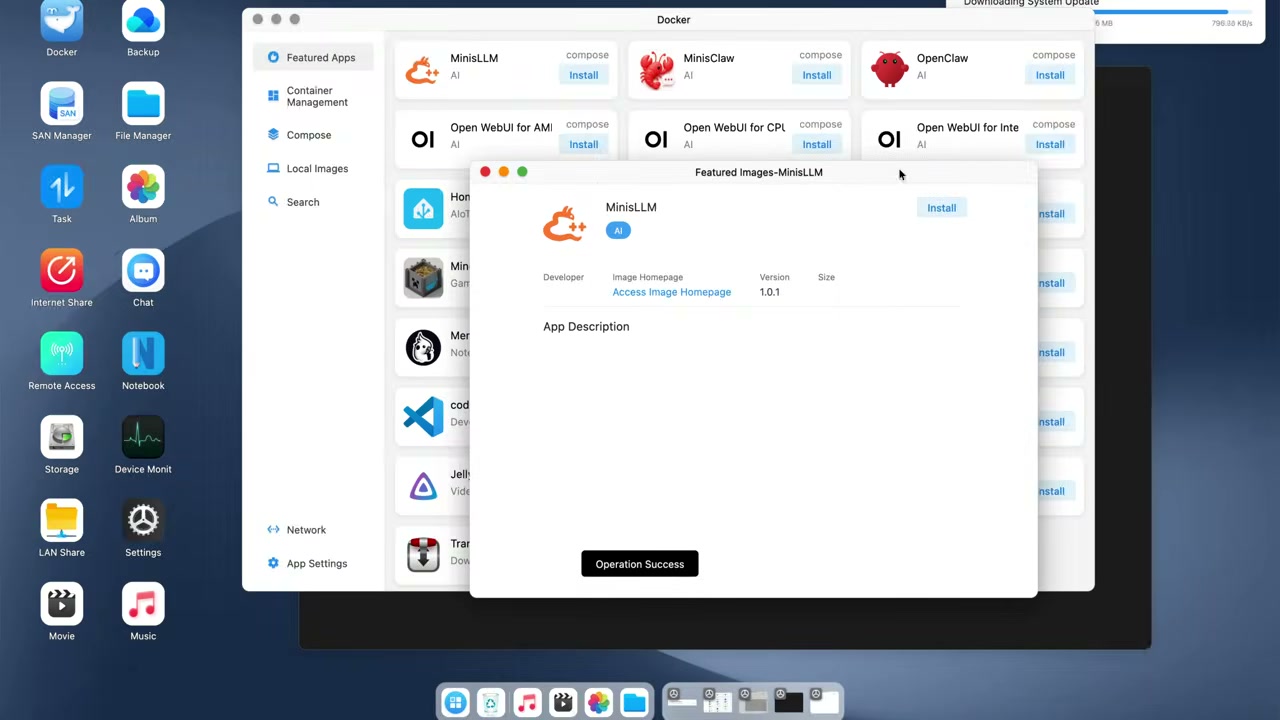Launch SAN Manager from the desktop
Screen dimensions: 1280x720
(61, 103)
